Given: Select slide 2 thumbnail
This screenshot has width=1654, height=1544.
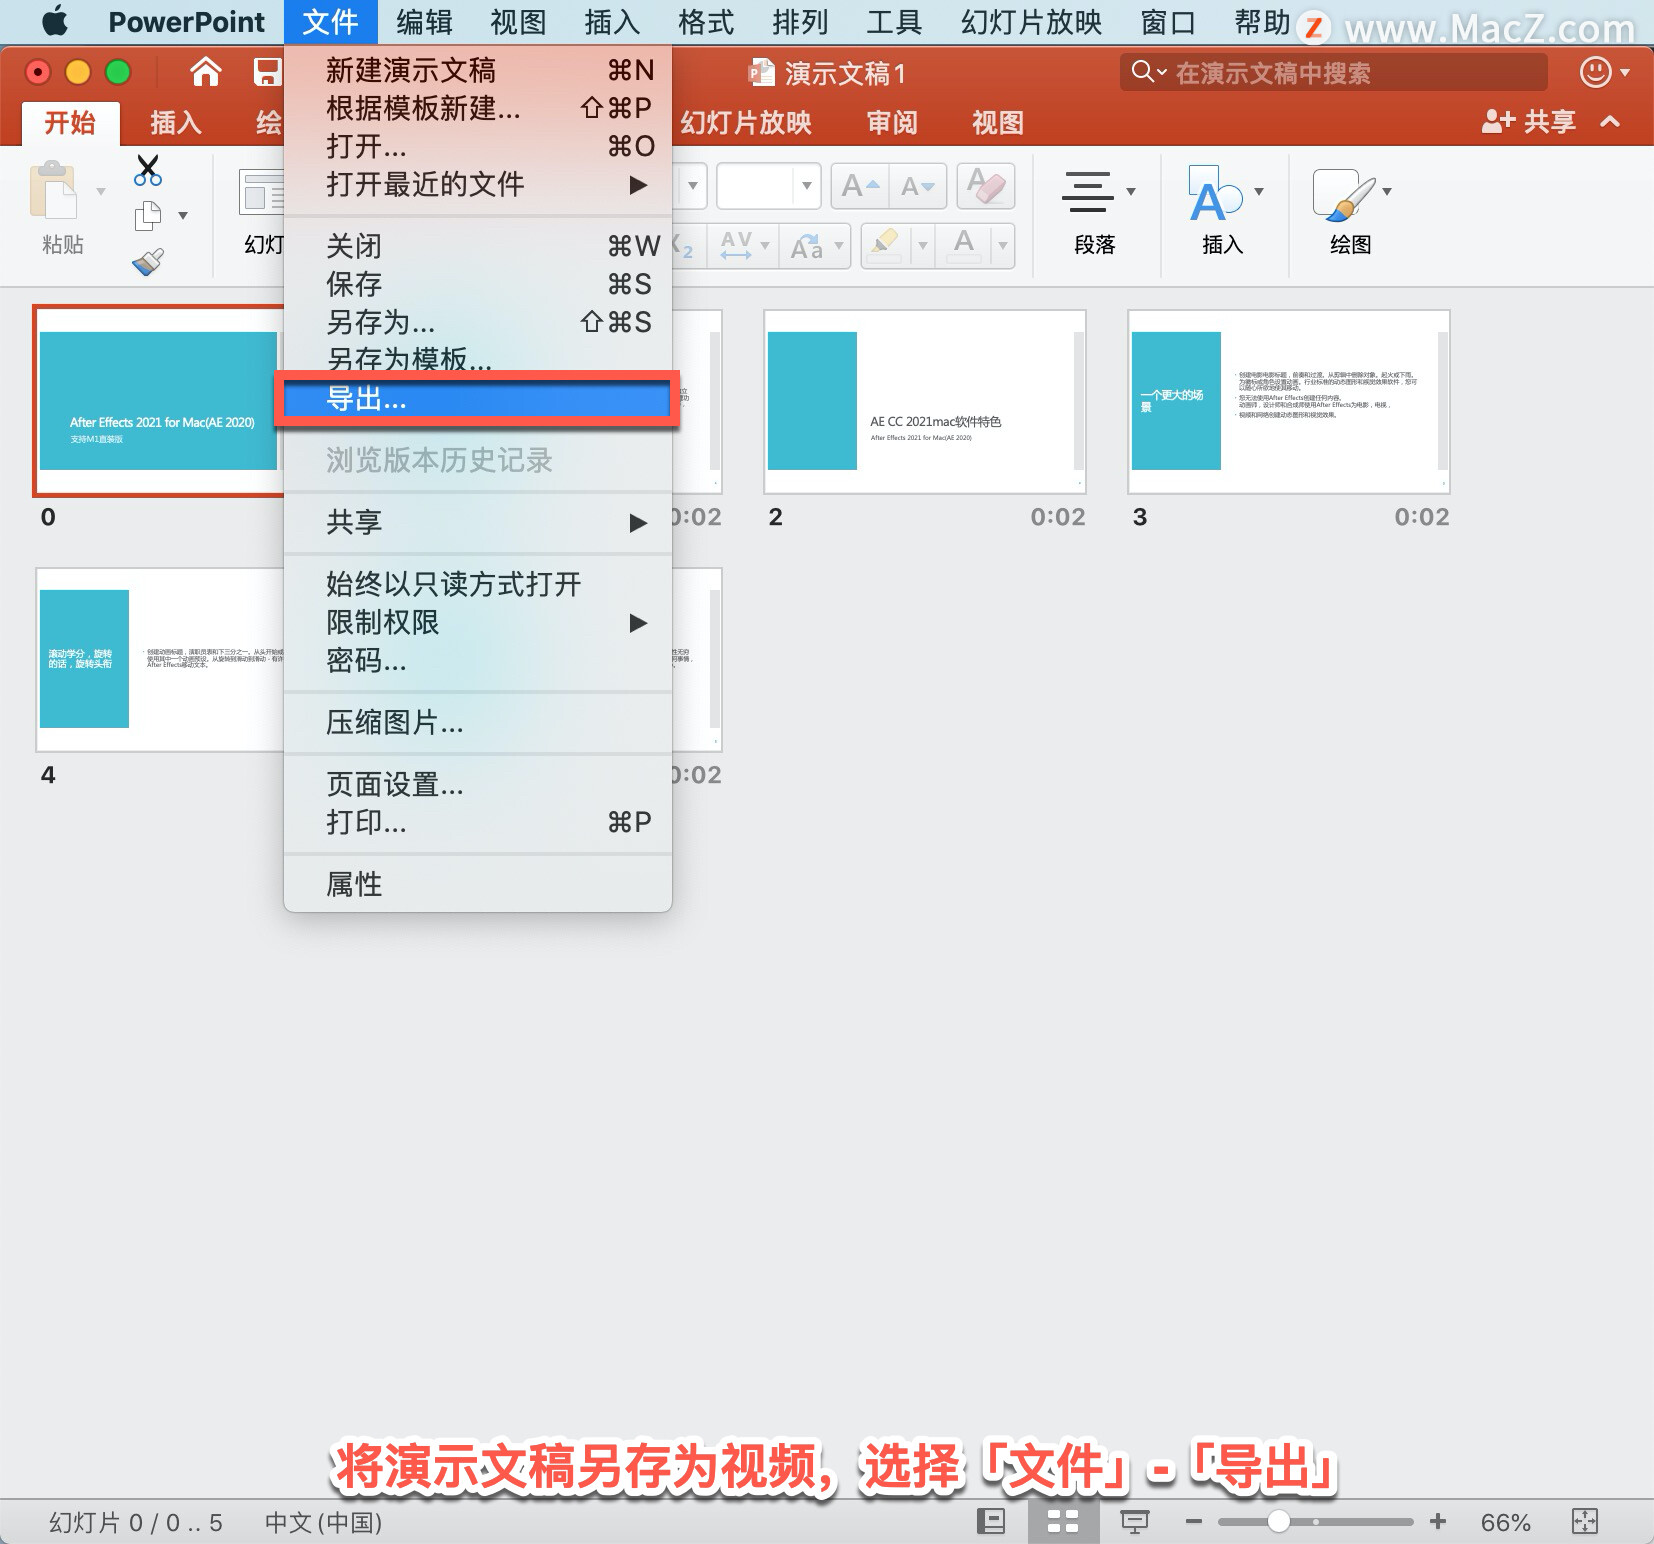Looking at the screenshot, I should (925, 401).
